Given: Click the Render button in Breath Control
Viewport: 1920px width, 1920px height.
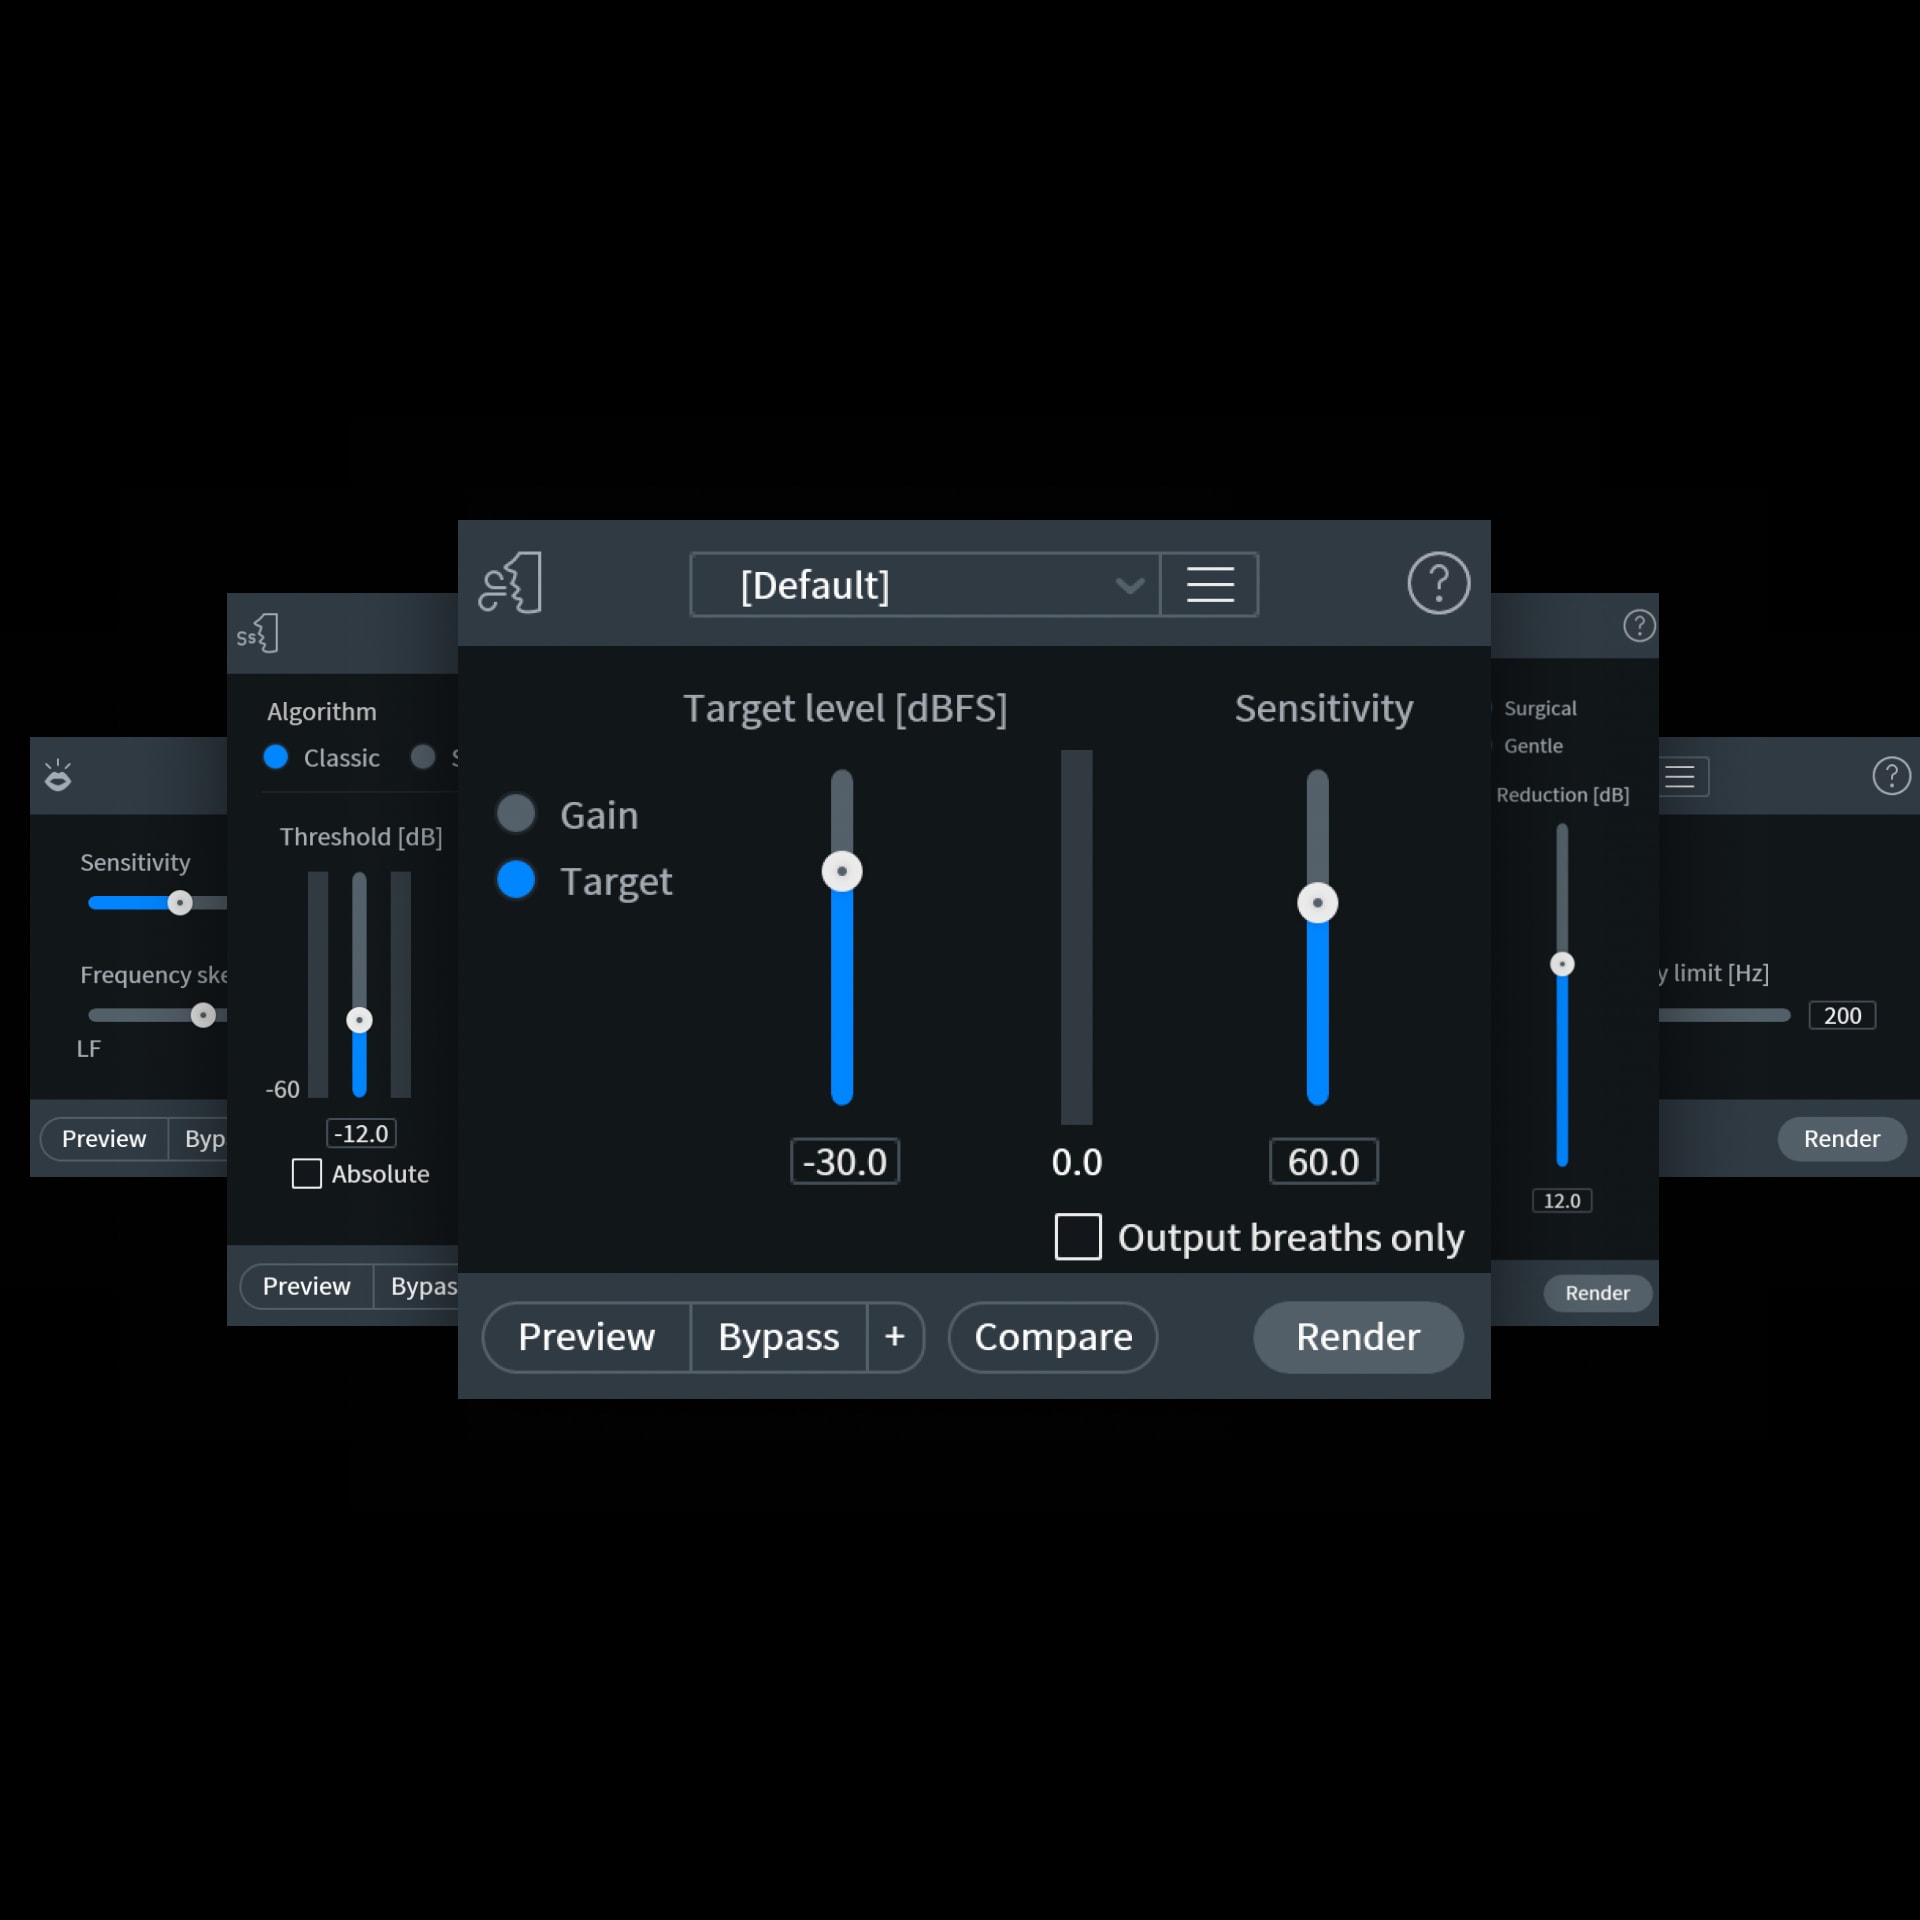Looking at the screenshot, I should coord(1357,1337).
